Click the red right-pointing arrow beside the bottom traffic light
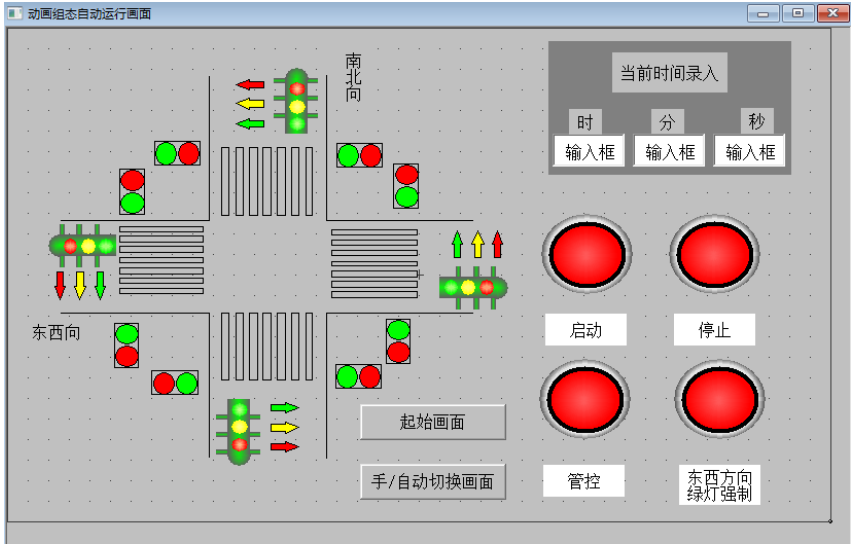 click(285, 447)
